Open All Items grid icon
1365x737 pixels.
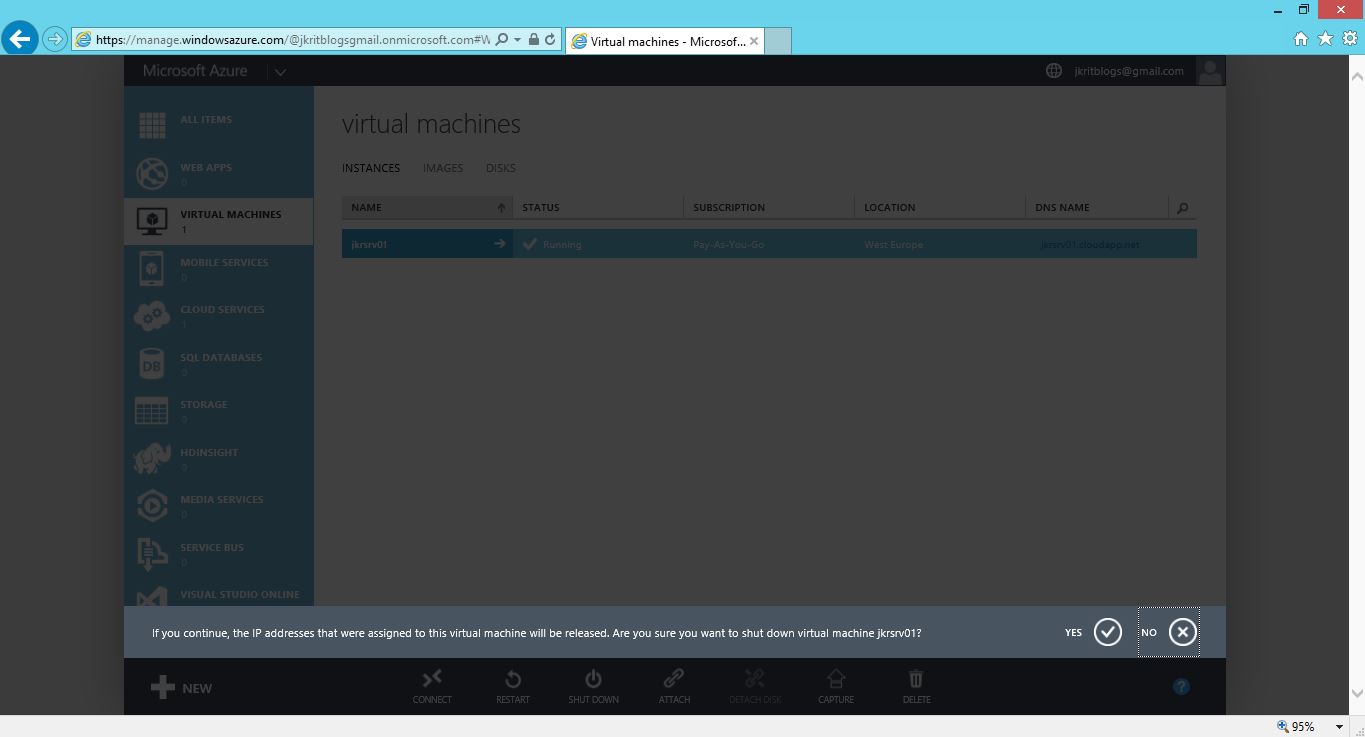click(152, 125)
